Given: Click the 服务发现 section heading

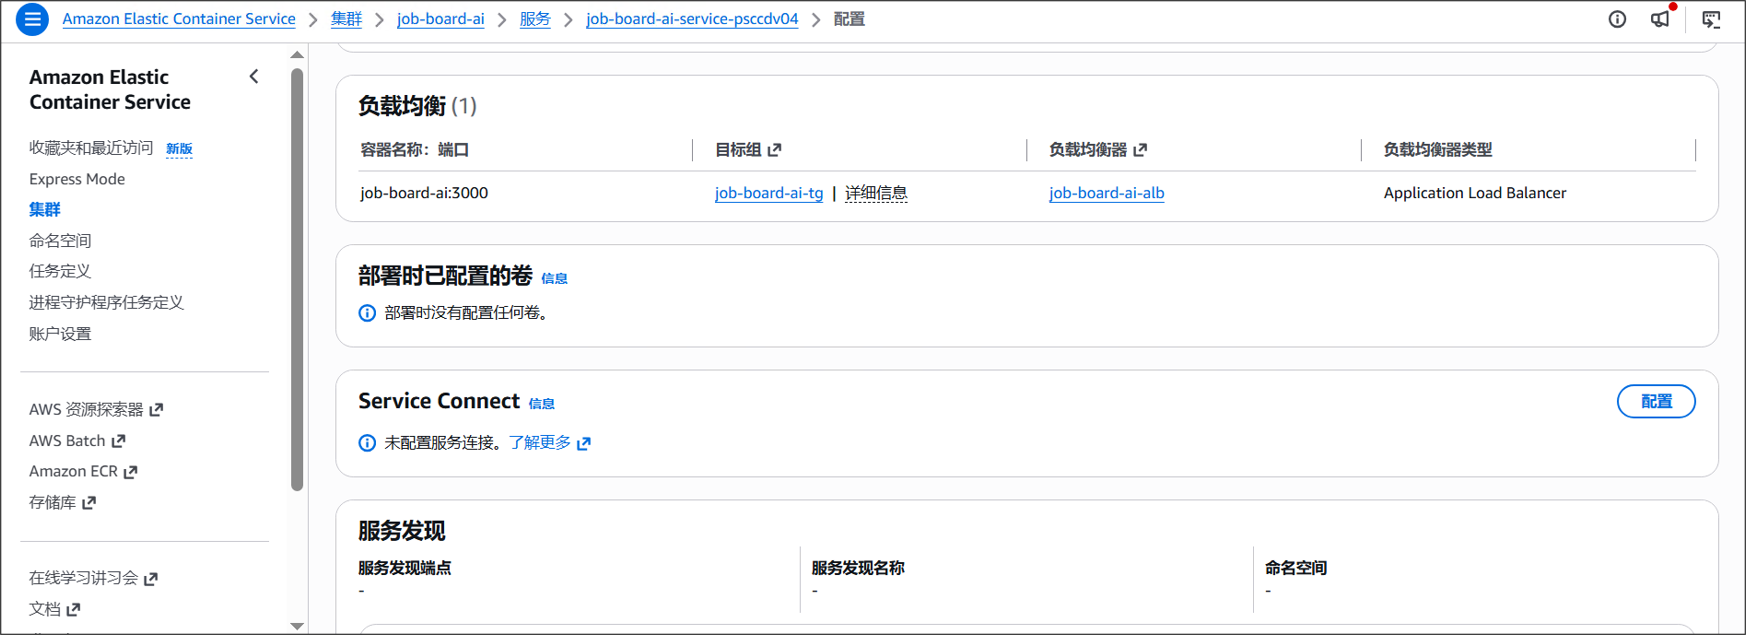Looking at the screenshot, I should [x=402, y=531].
